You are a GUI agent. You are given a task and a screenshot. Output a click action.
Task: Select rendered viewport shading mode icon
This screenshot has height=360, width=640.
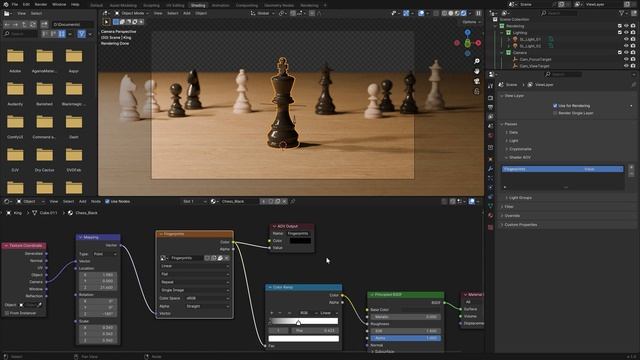coord(463,13)
